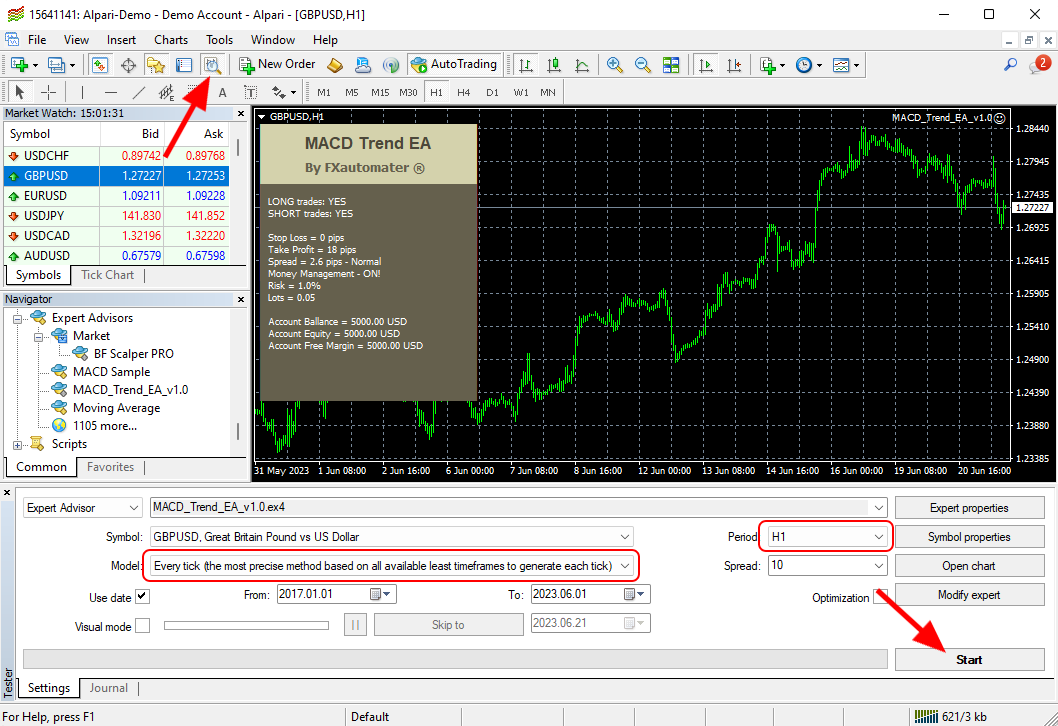Switch chart to candlesticks style
This screenshot has width=1058, height=726.
coord(554,65)
